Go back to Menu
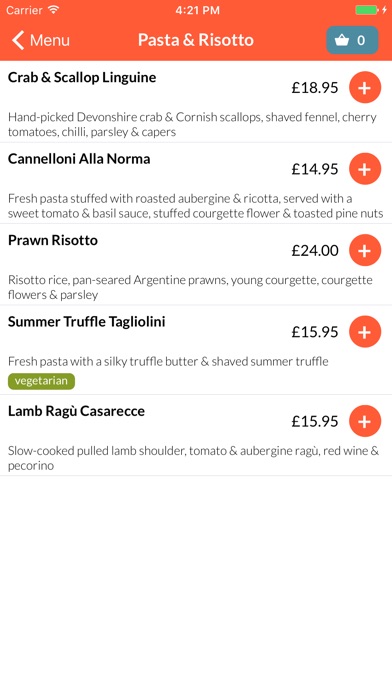Screen dimensions: 392x696 click(x=41, y=40)
